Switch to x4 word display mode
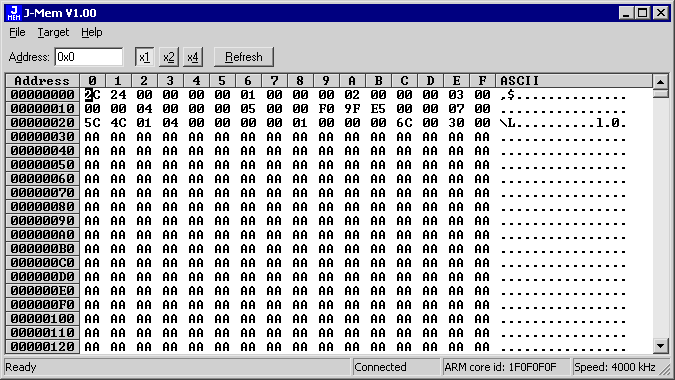This screenshot has width=675, height=380. coord(193,57)
